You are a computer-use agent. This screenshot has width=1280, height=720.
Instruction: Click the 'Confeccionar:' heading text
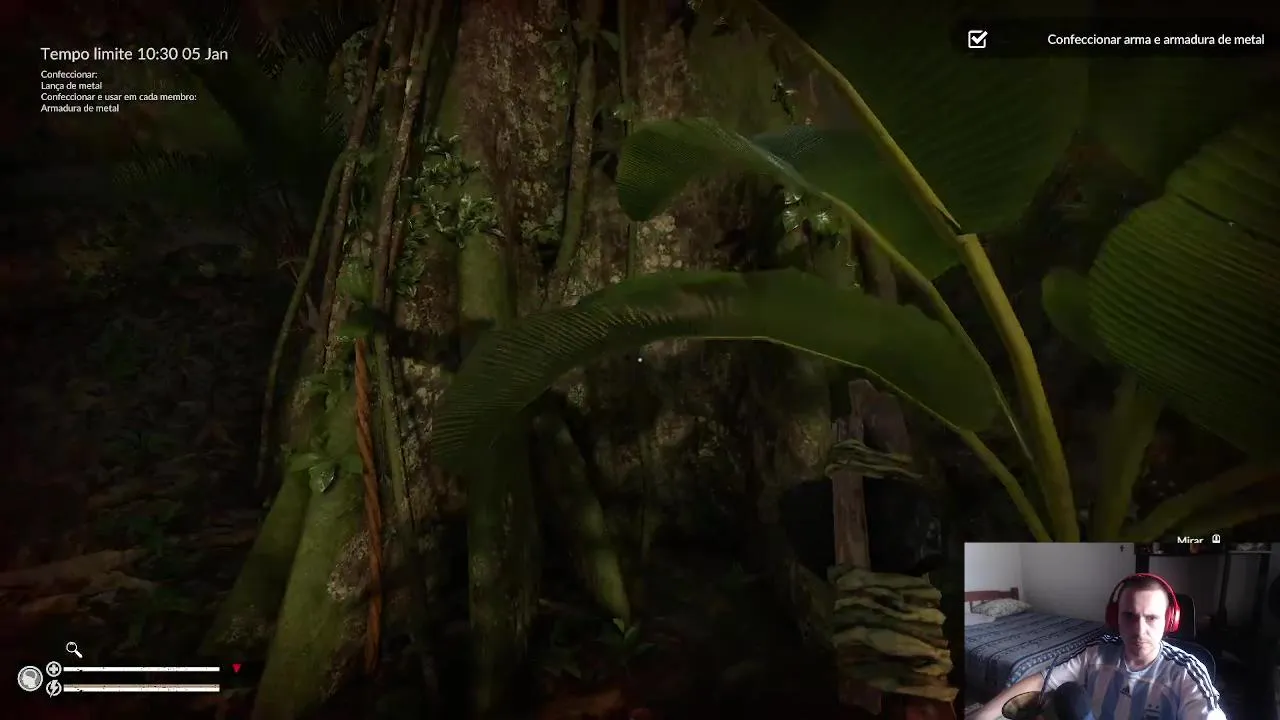[69, 75]
